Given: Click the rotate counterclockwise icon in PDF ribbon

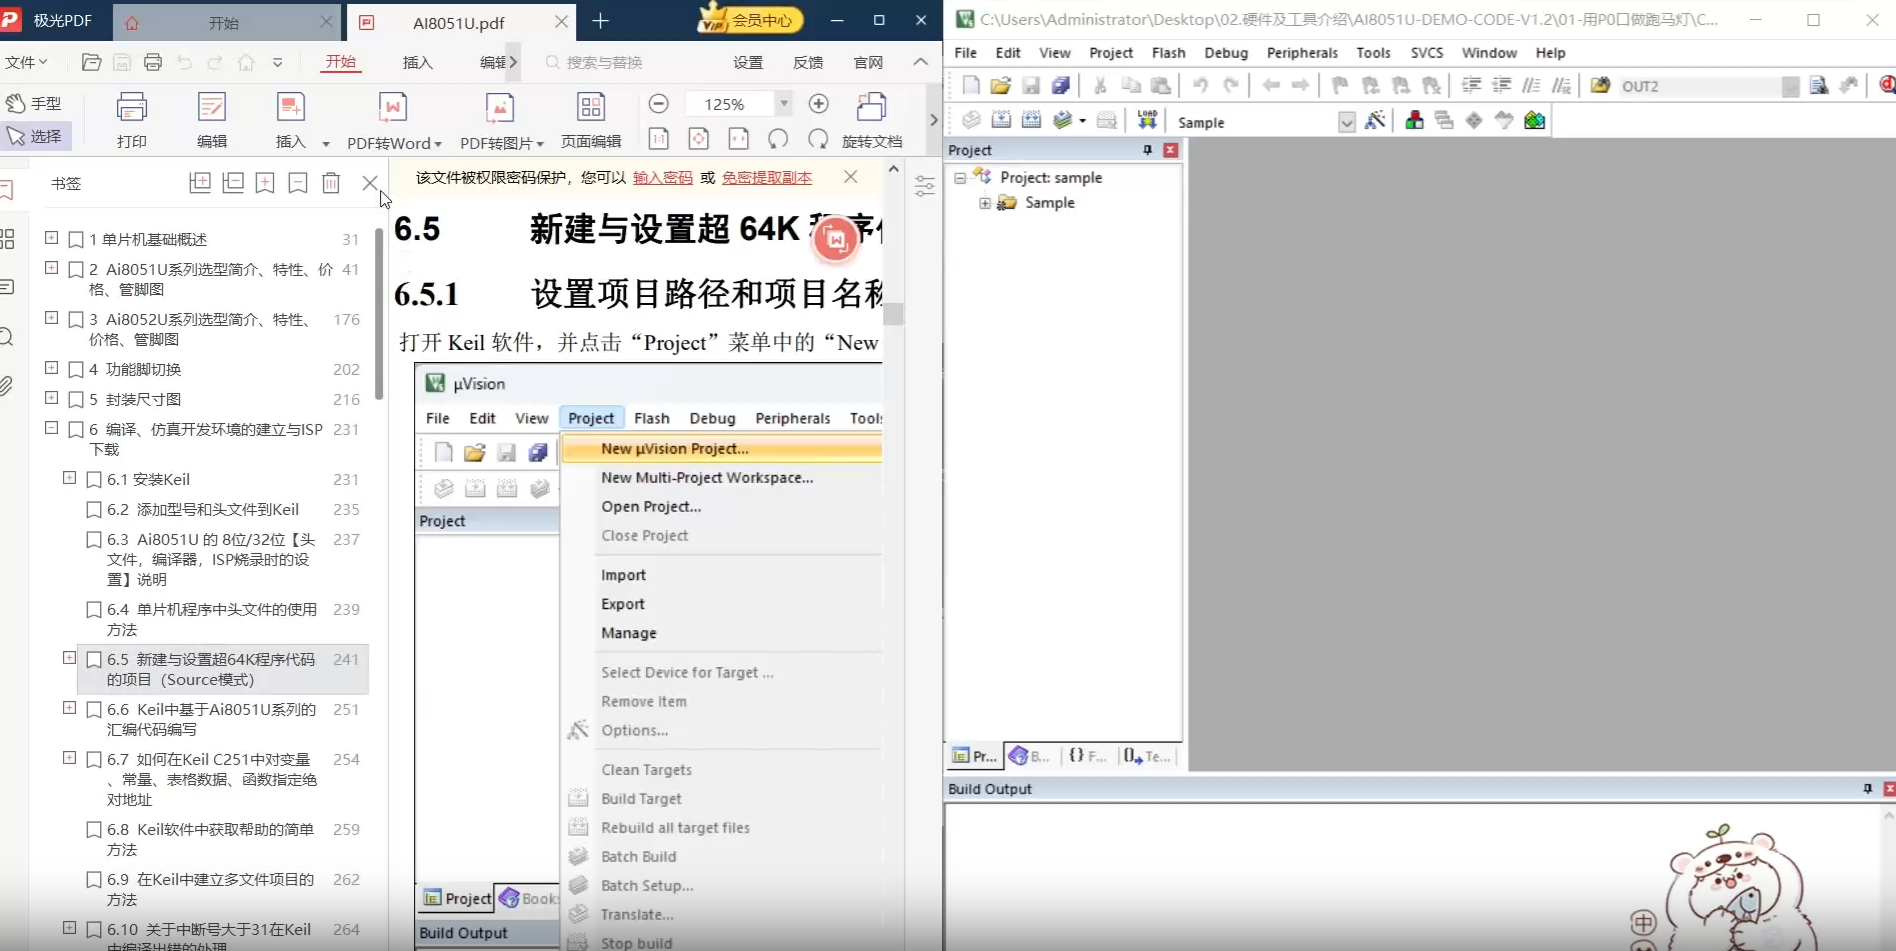Looking at the screenshot, I should pyautogui.click(x=778, y=139).
